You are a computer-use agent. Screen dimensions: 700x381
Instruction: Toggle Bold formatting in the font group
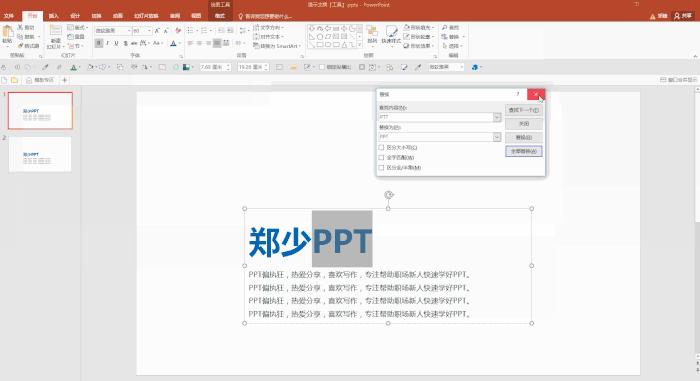tap(99, 43)
